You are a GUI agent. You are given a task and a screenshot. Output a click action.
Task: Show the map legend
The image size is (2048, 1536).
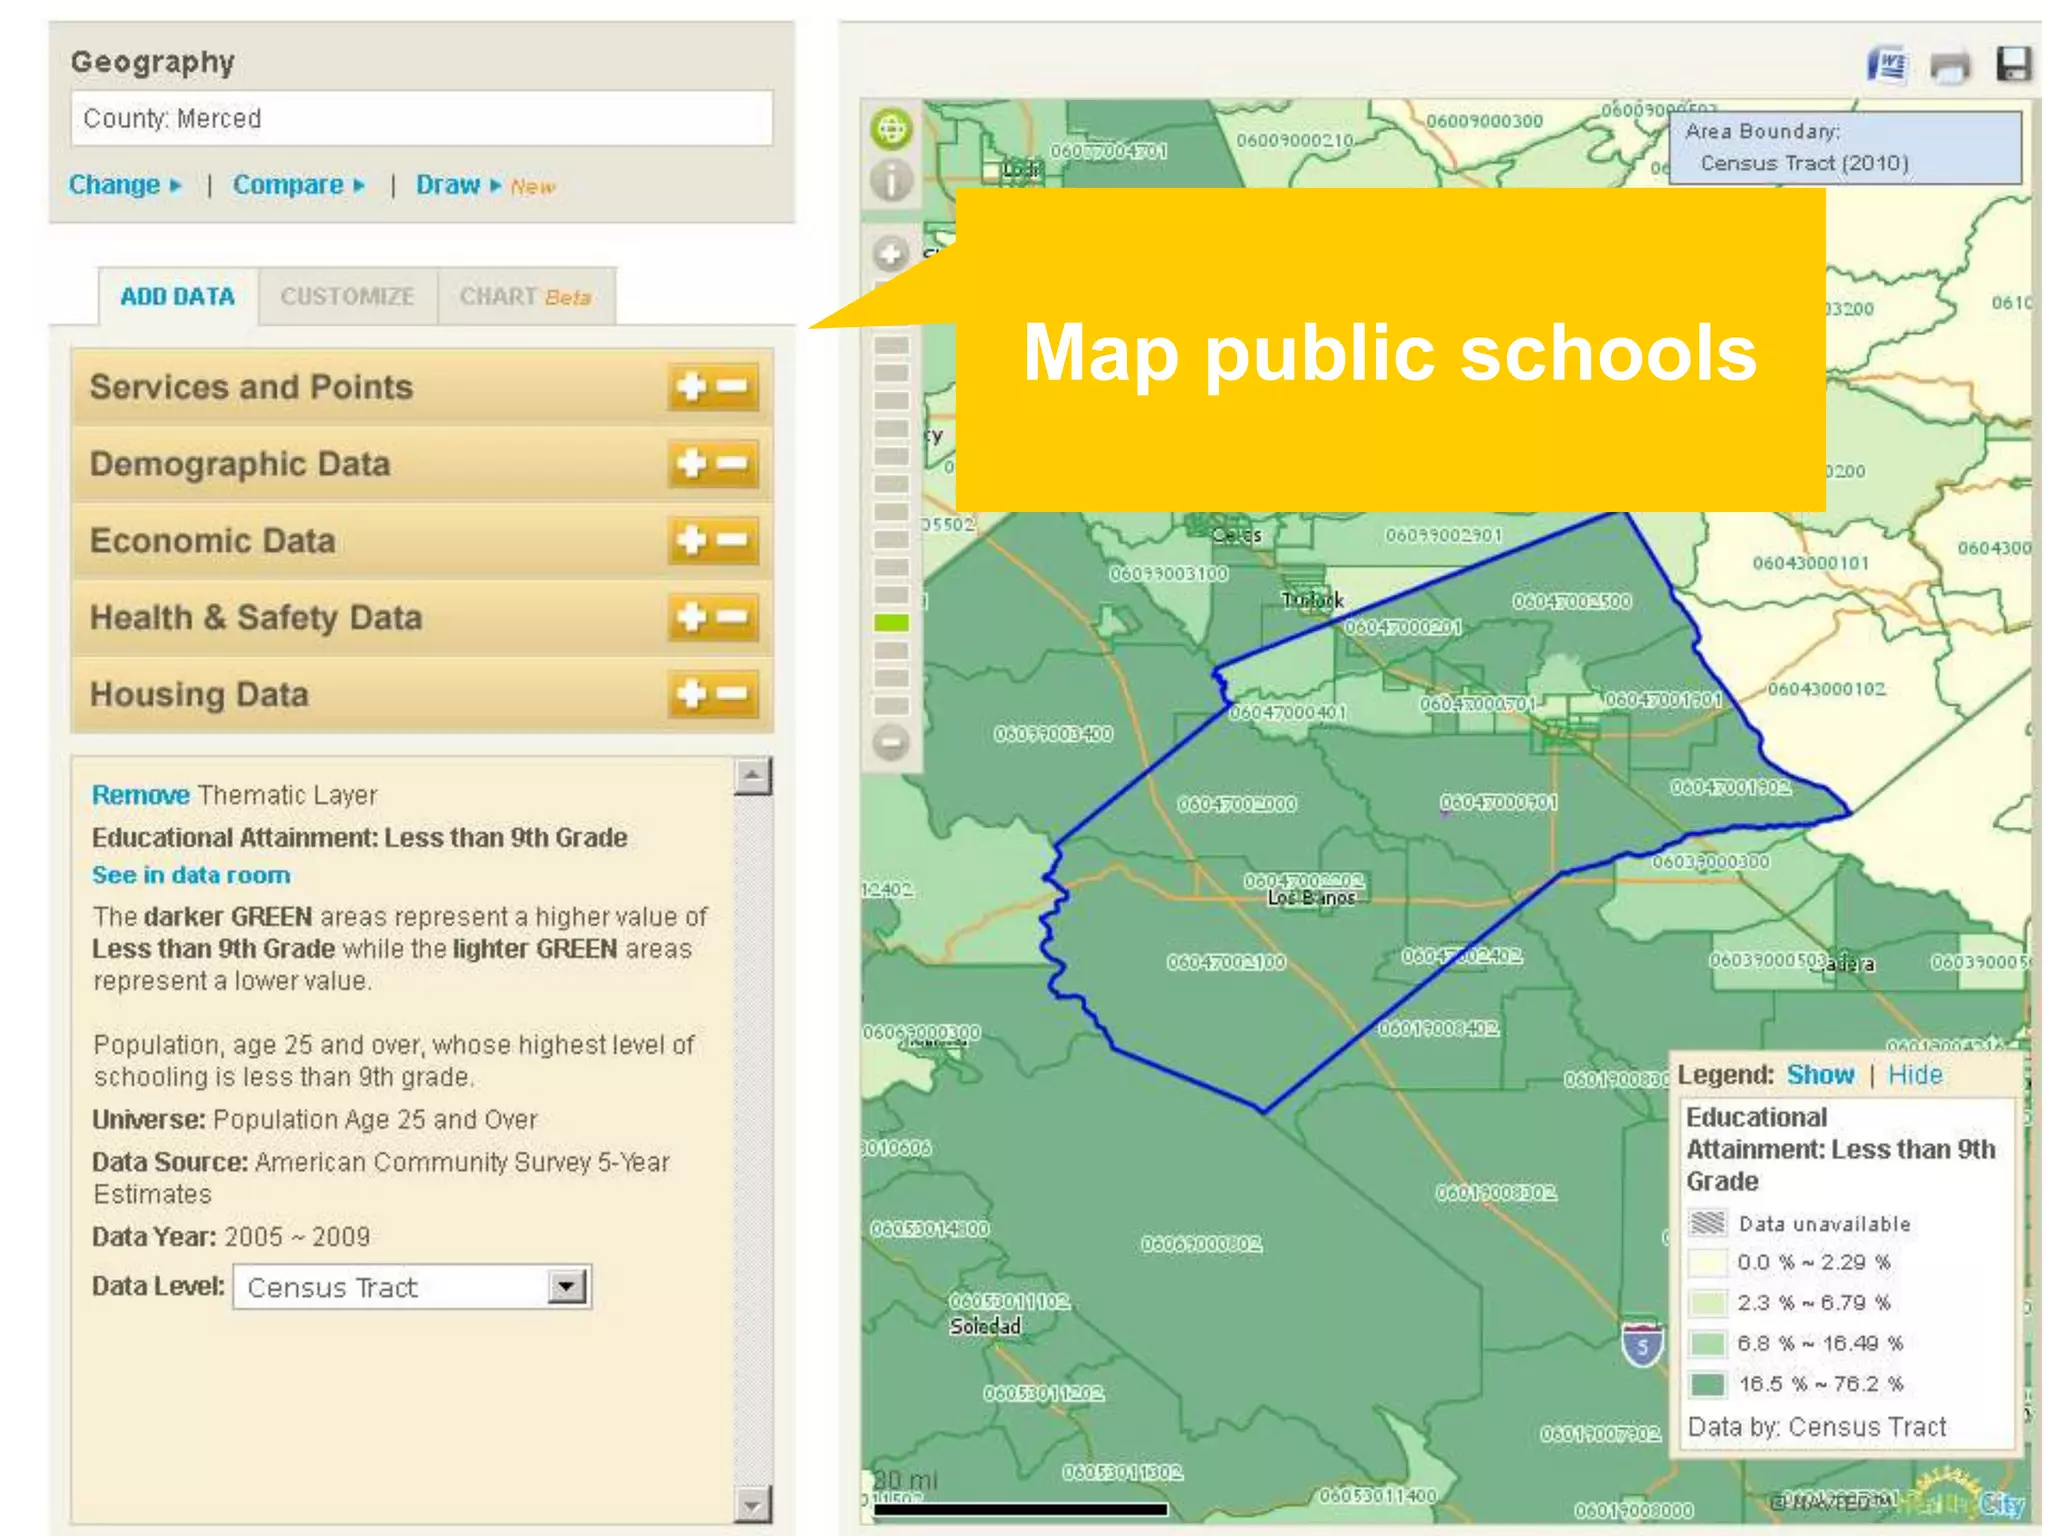coord(1820,1075)
